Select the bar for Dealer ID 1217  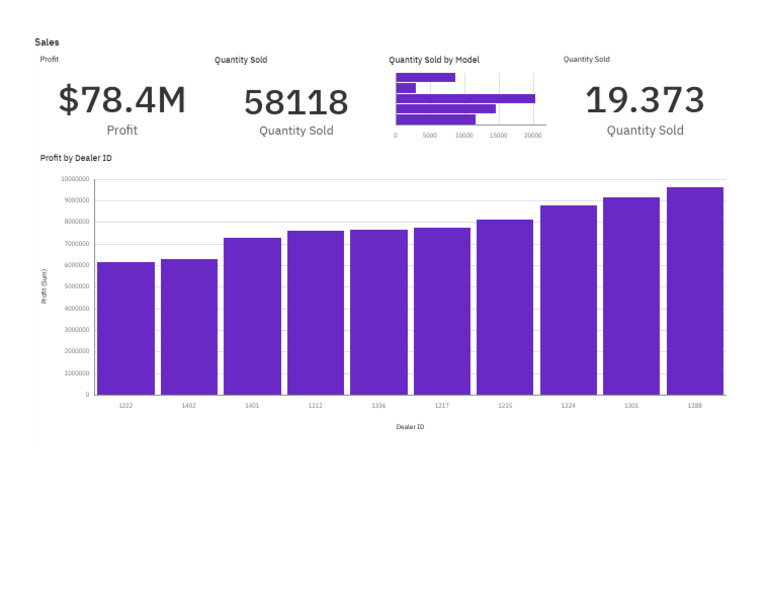(442, 311)
